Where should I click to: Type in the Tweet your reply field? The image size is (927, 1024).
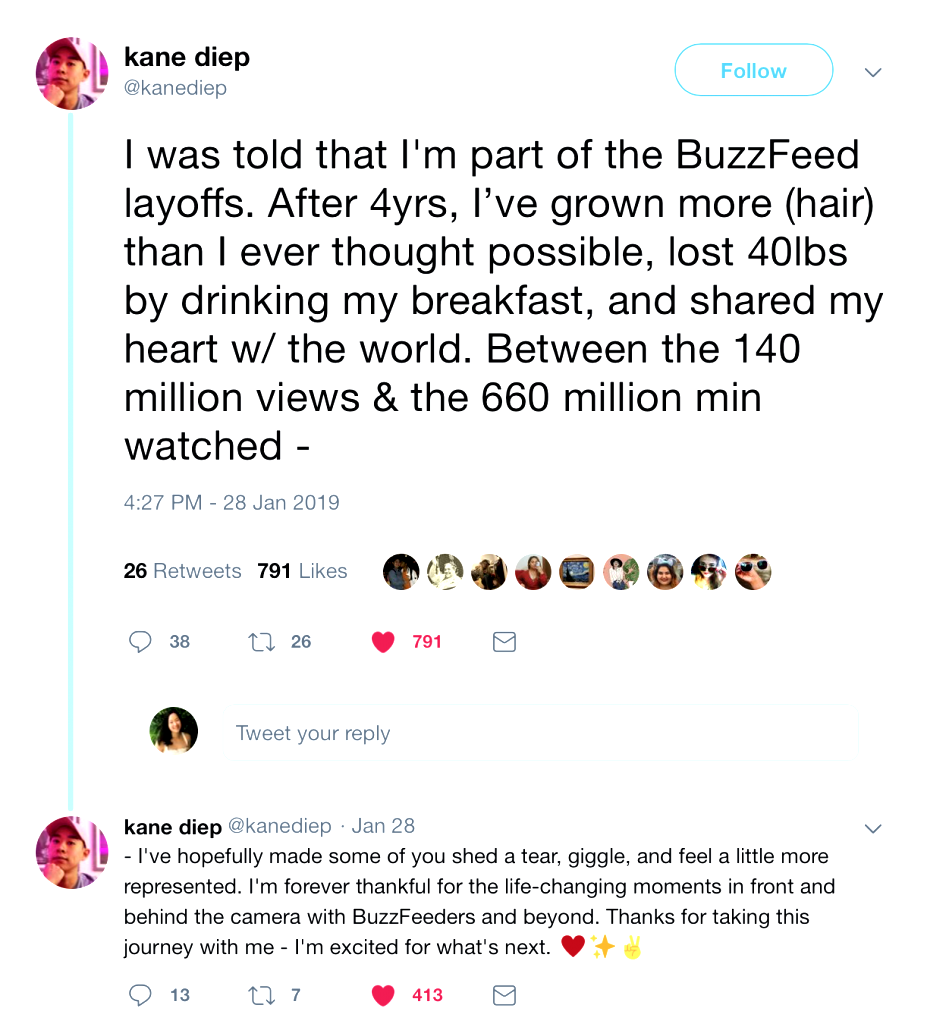coord(540,733)
